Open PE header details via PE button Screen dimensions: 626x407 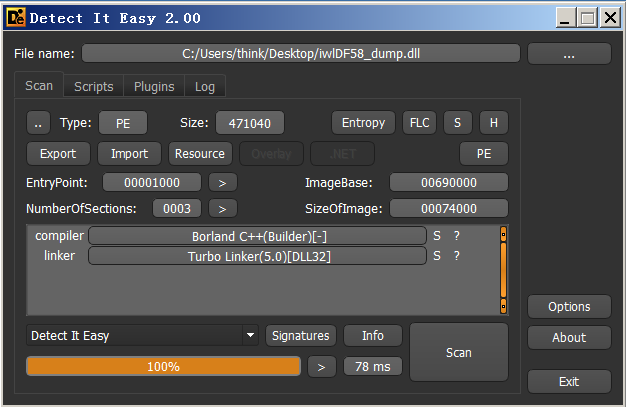click(x=484, y=154)
